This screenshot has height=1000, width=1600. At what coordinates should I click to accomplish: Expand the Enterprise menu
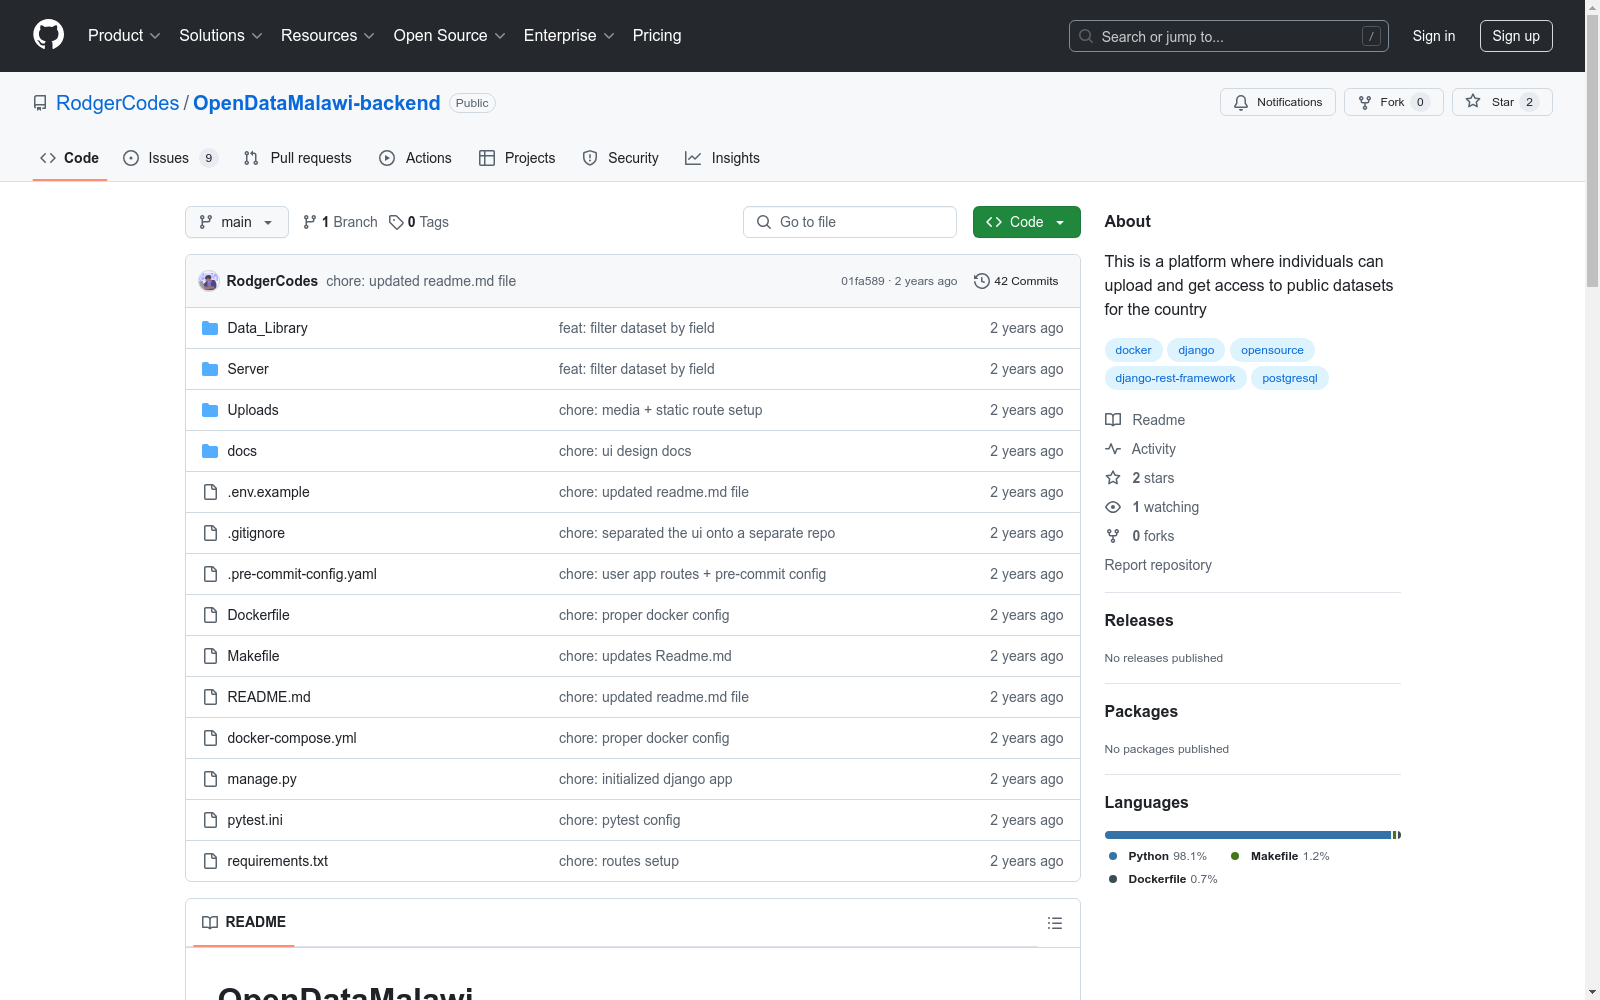(x=569, y=36)
